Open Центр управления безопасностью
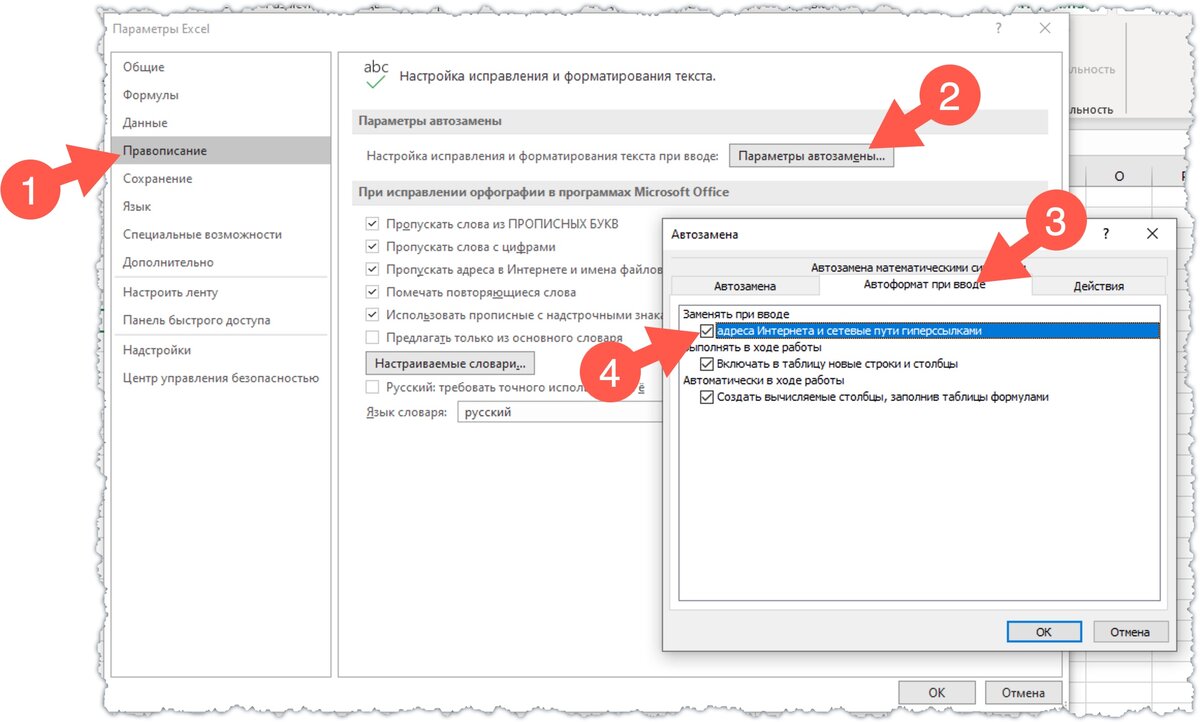The width and height of the screenshot is (1200, 722). tap(220, 378)
